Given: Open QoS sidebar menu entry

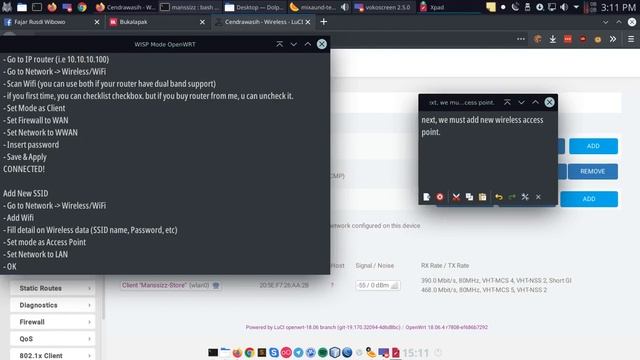Looking at the screenshot, I should (x=53, y=339).
